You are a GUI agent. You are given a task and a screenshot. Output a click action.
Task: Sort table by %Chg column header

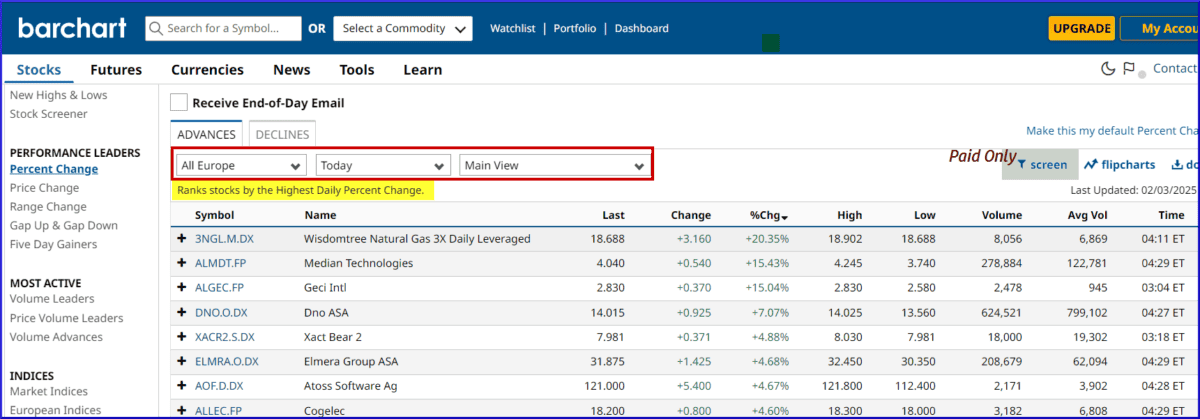tap(768, 215)
